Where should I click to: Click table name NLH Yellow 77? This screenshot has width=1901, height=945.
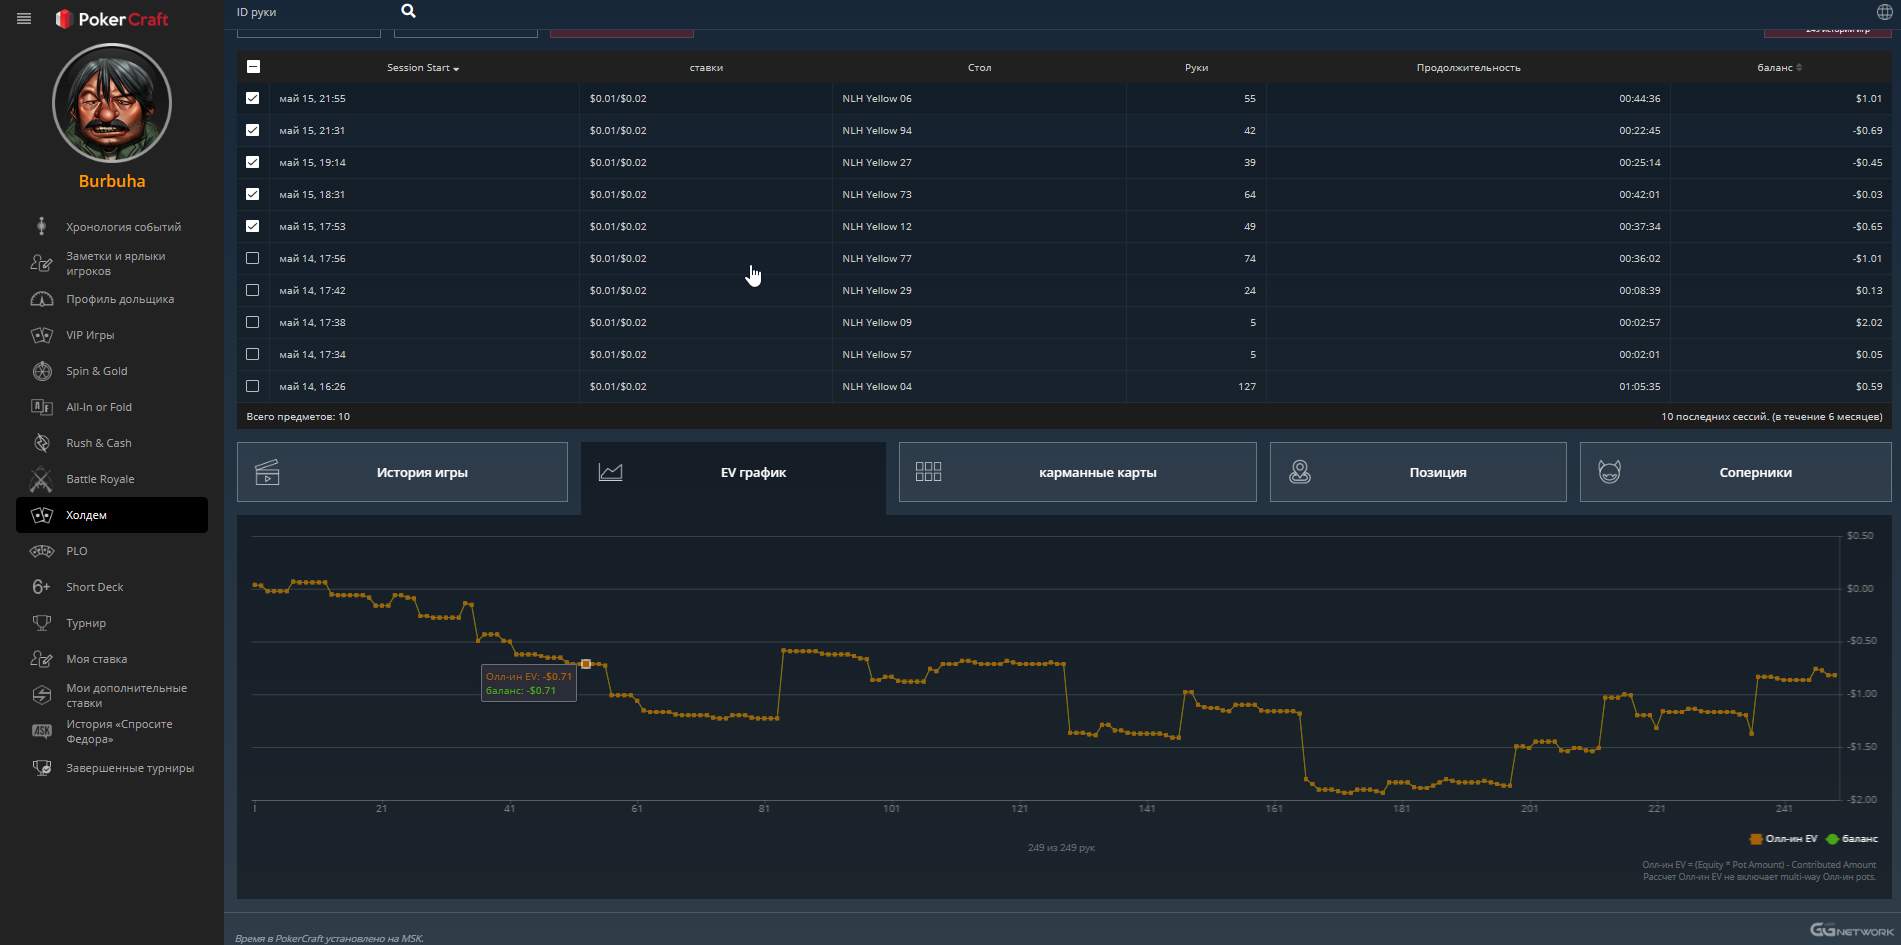coord(877,259)
